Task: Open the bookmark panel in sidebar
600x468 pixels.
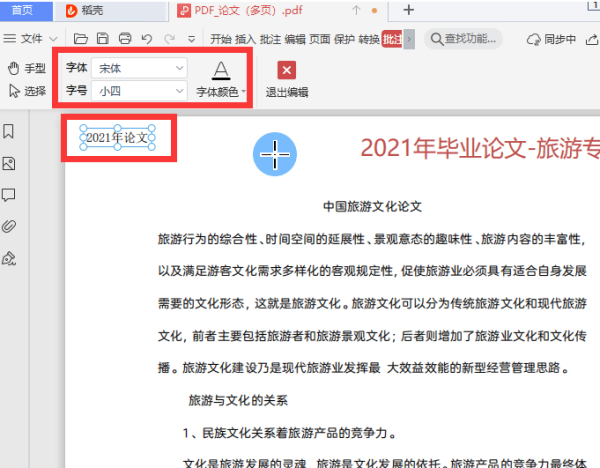Action: [9, 131]
